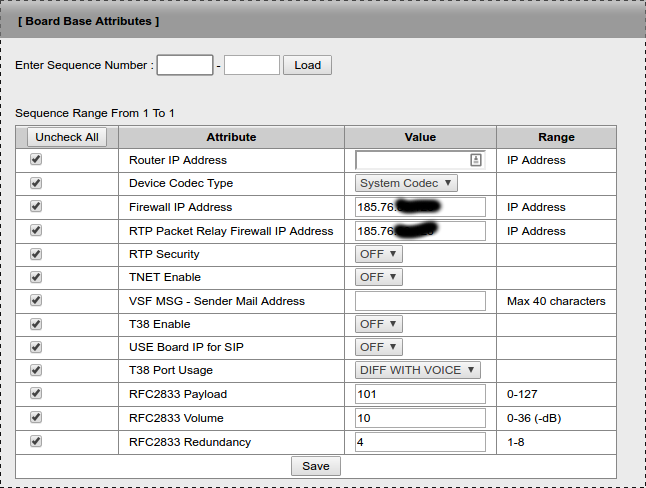Click the RFC2833 Volume value field
The width and height of the screenshot is (646, 488).
(420, 418)
